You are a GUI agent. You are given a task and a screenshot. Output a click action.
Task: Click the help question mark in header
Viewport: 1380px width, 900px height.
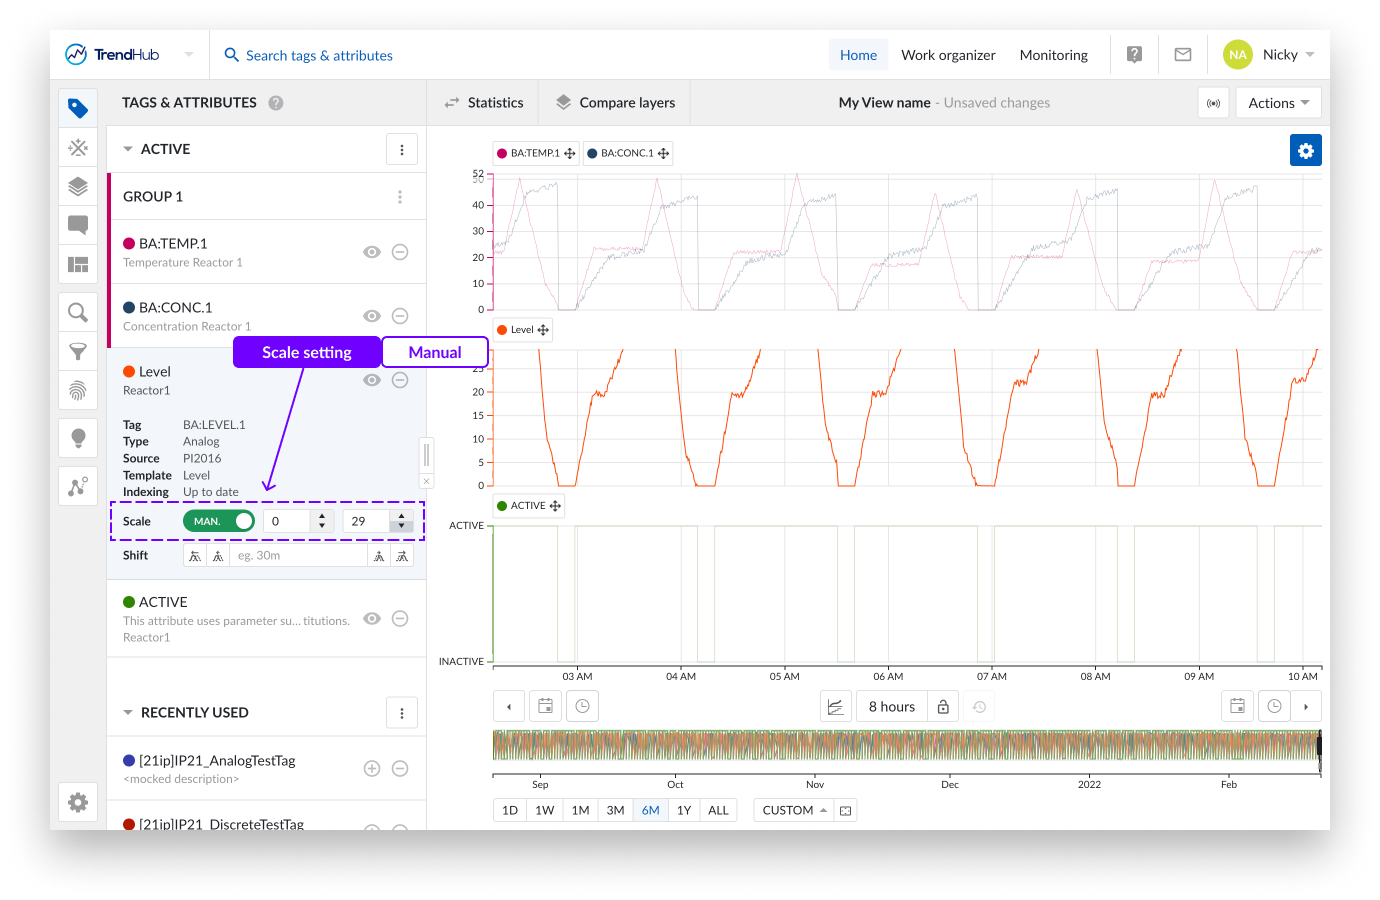(x=1134, y=55)
